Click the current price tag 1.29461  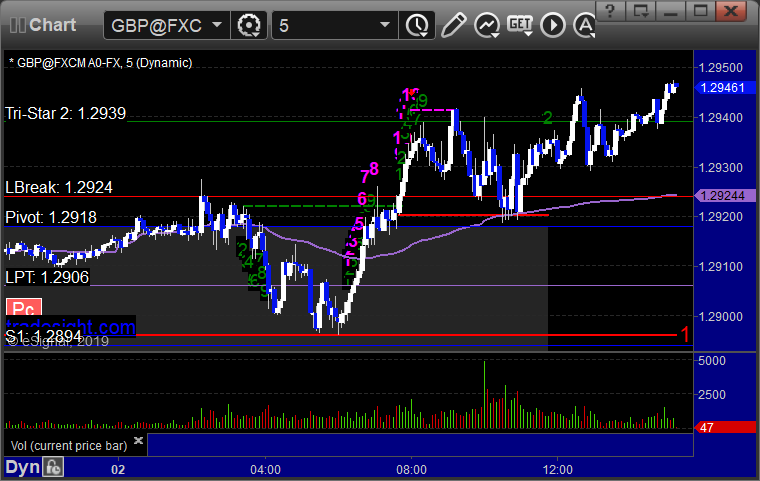[x=725, y=88]
